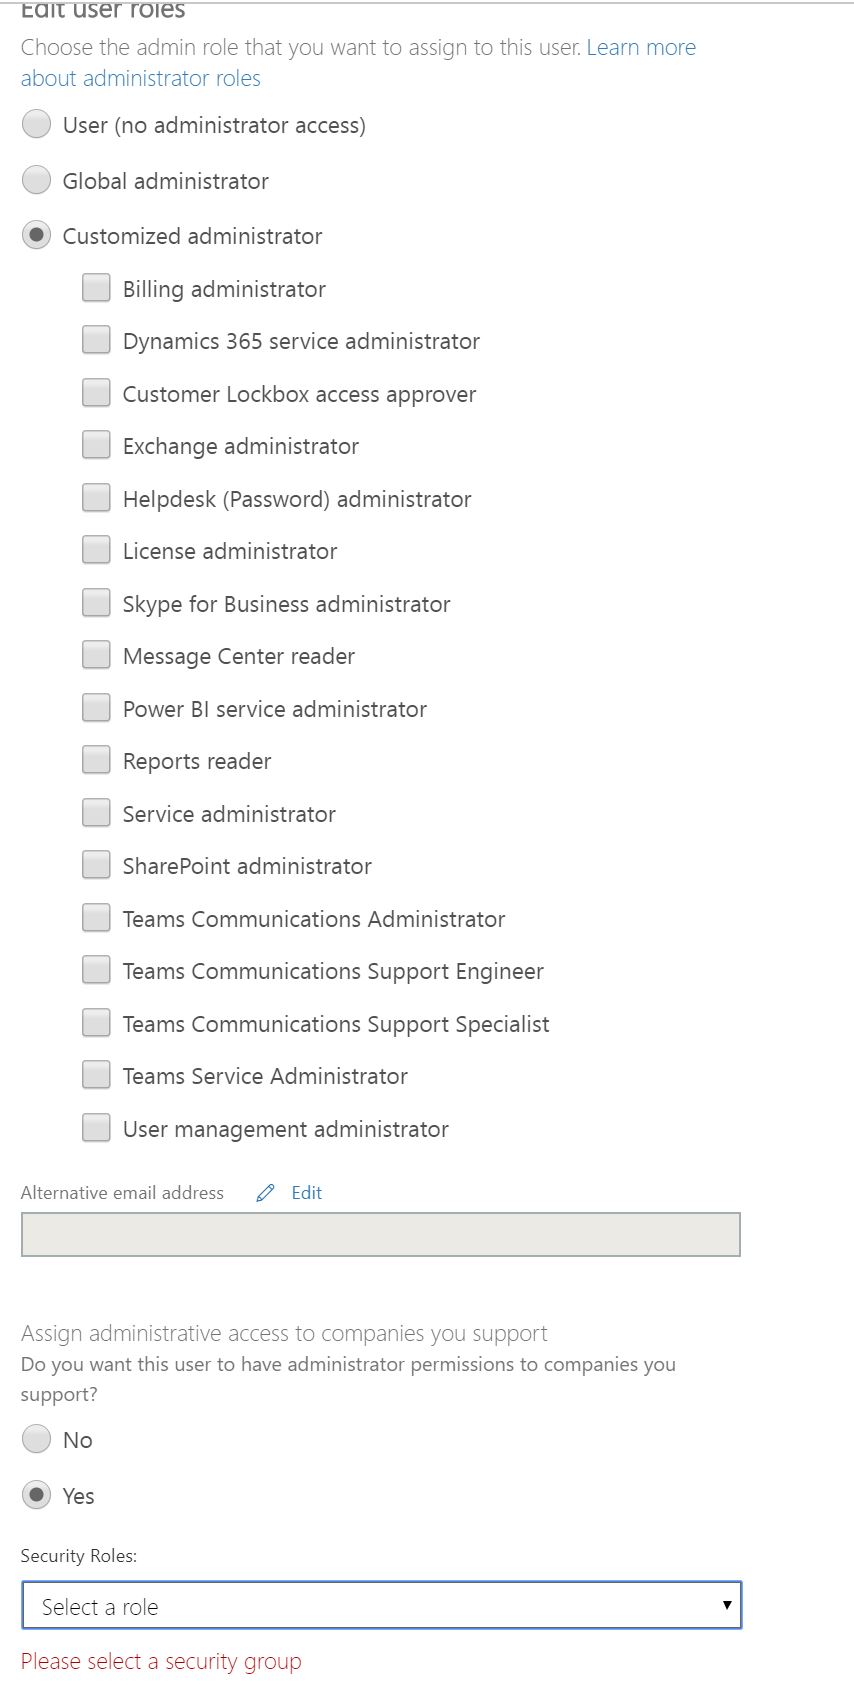854x1700 pixels.
Task: Enable Helpdesk (Password) administrator checkbox
Action: [x=96, y=498]
